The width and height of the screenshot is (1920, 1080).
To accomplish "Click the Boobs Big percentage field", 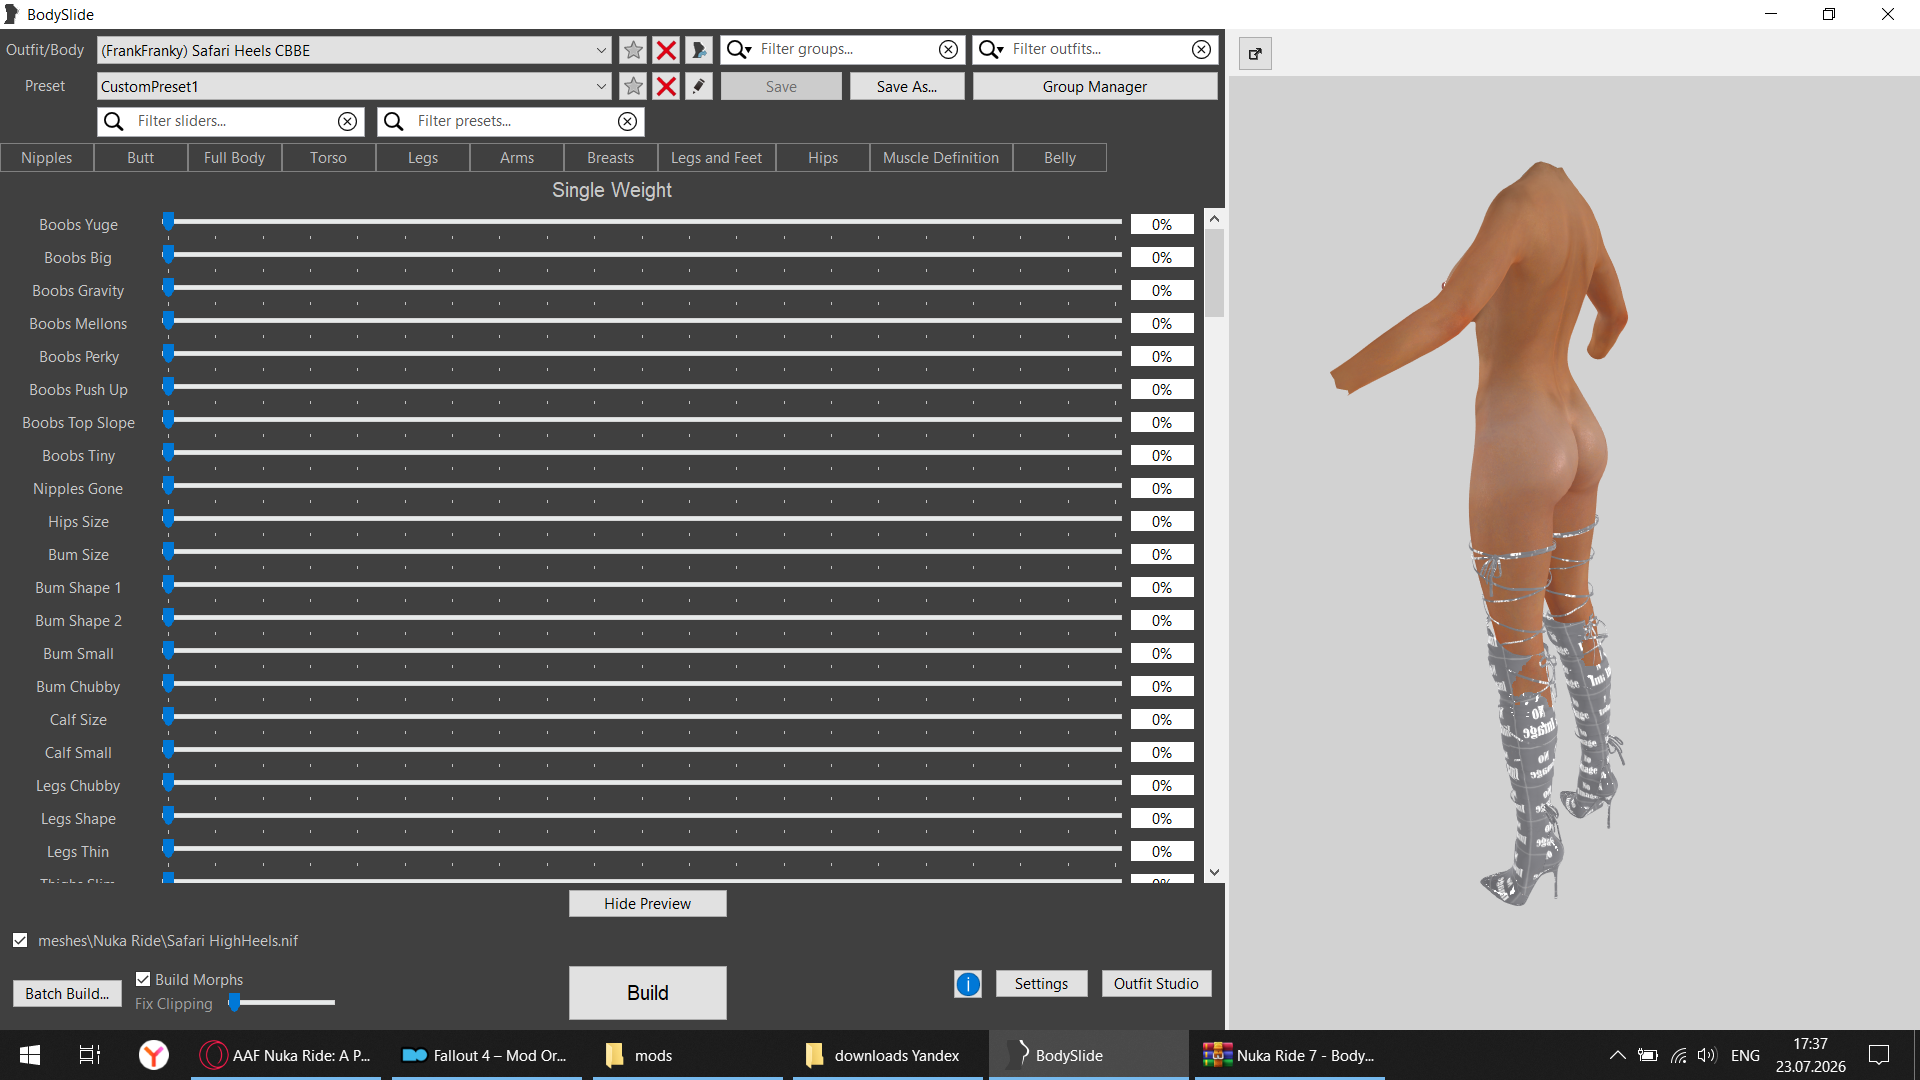I will (x=1162, y=258).
